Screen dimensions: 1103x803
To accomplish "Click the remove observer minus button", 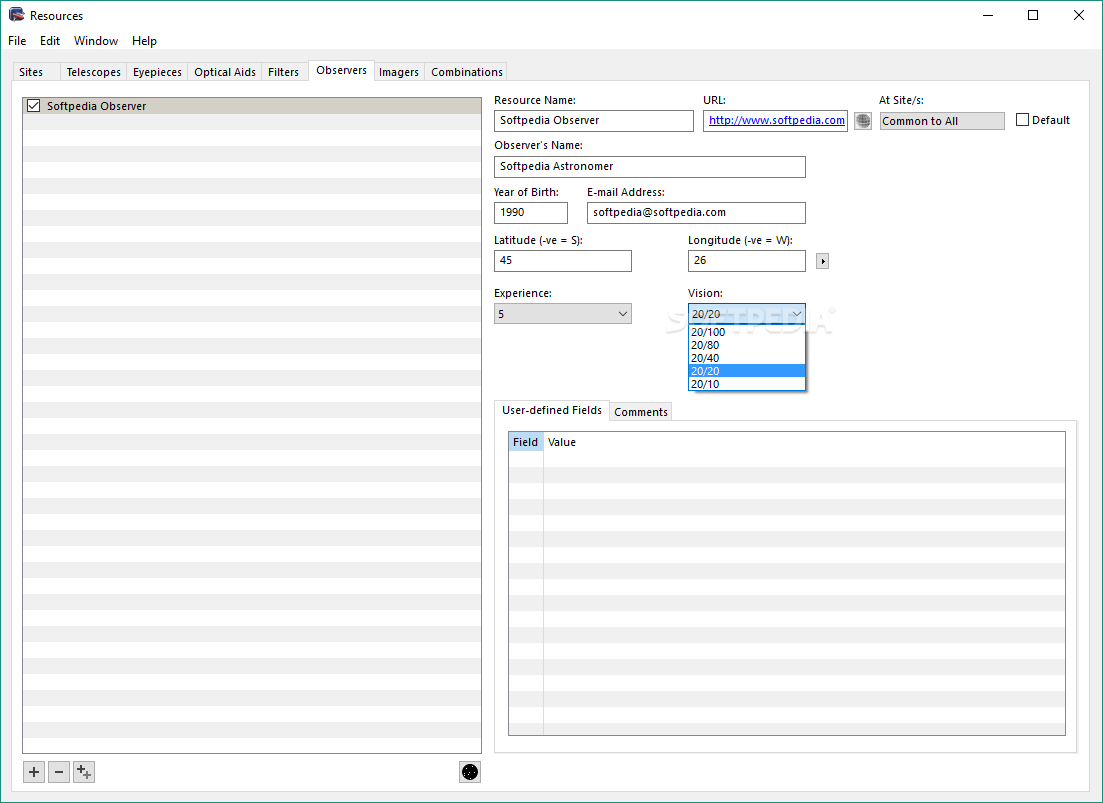I will (x=59, y=772).
